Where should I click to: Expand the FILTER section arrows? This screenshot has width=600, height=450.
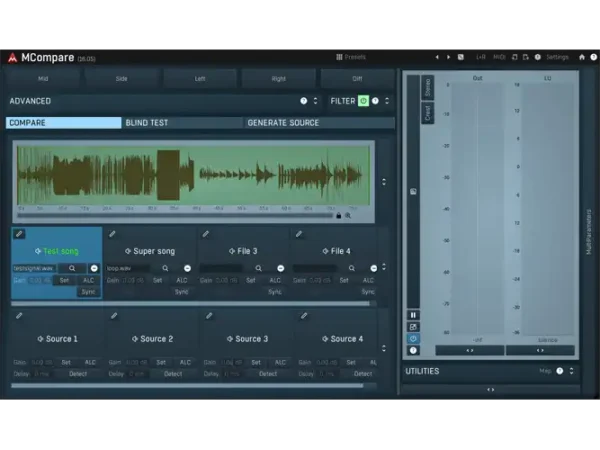(x=387, y=101)
